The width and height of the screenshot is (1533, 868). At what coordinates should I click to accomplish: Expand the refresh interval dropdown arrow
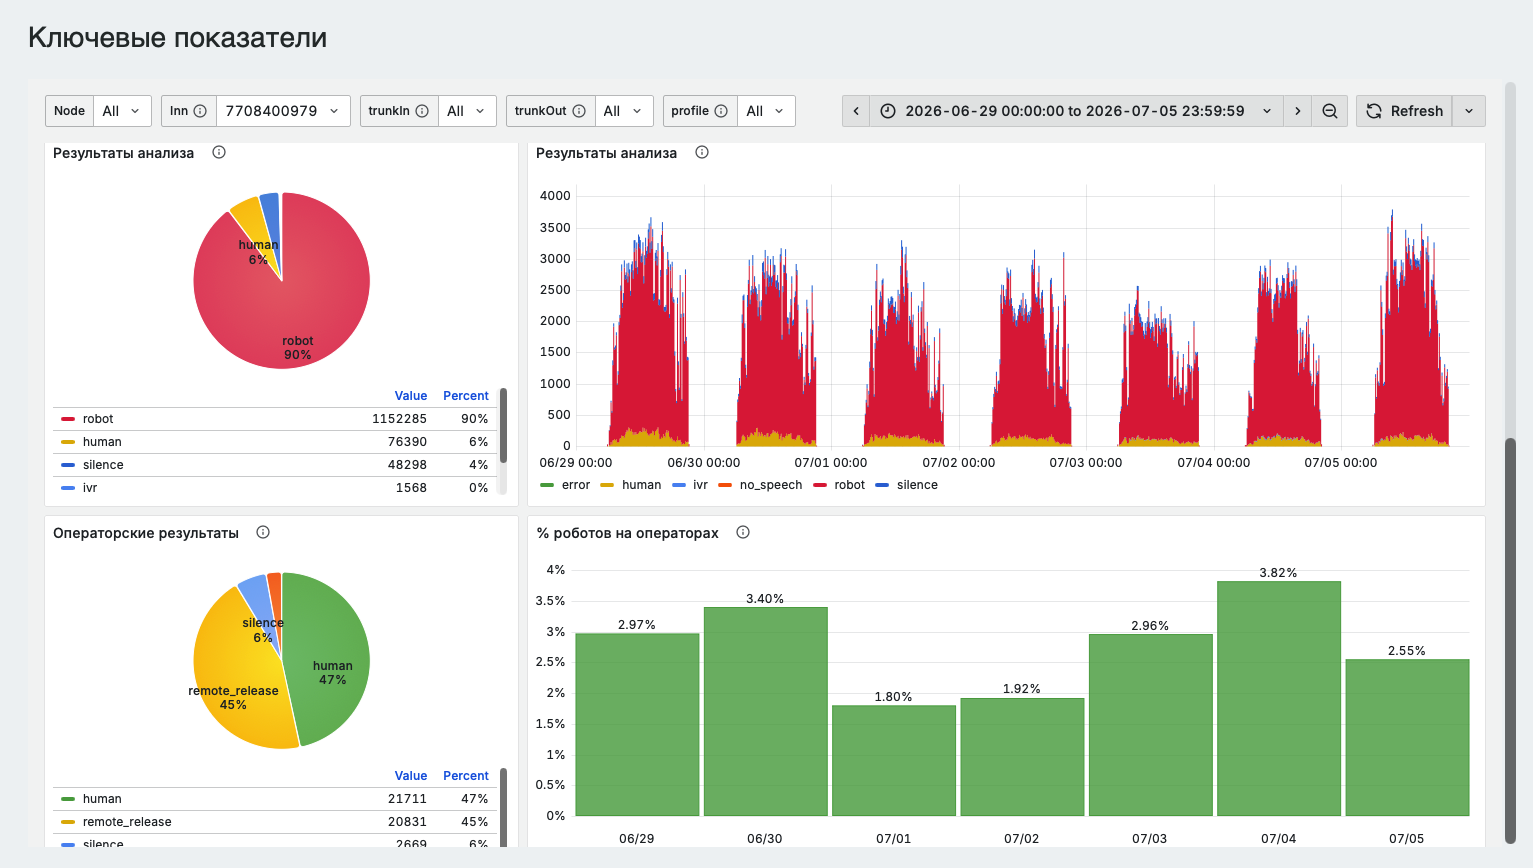[x=1469, y=111]
